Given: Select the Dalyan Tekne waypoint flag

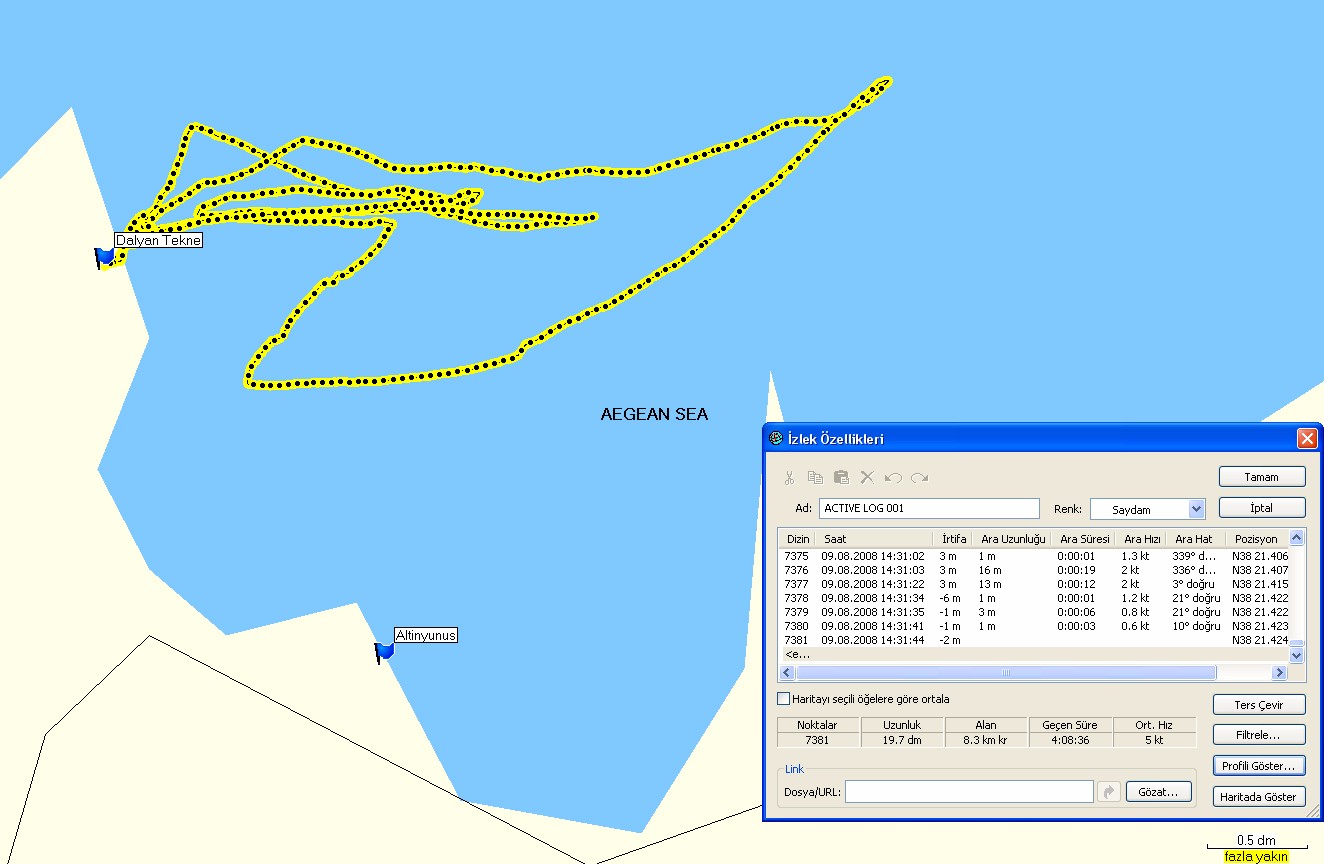Looking at the screenshot, I should click(104, 258).
